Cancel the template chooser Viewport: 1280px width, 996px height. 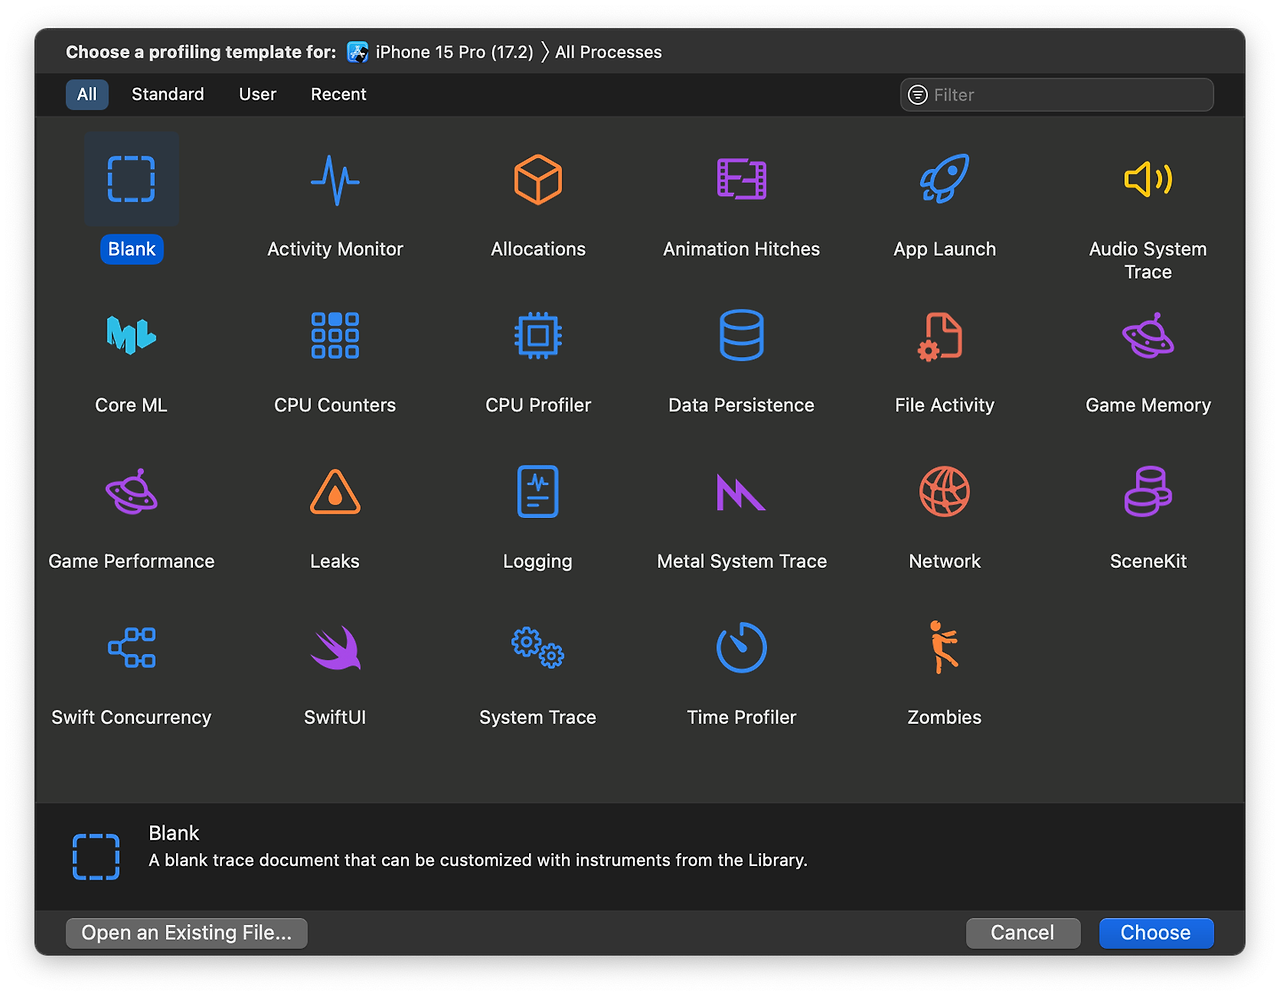(x=1022, y=933)
